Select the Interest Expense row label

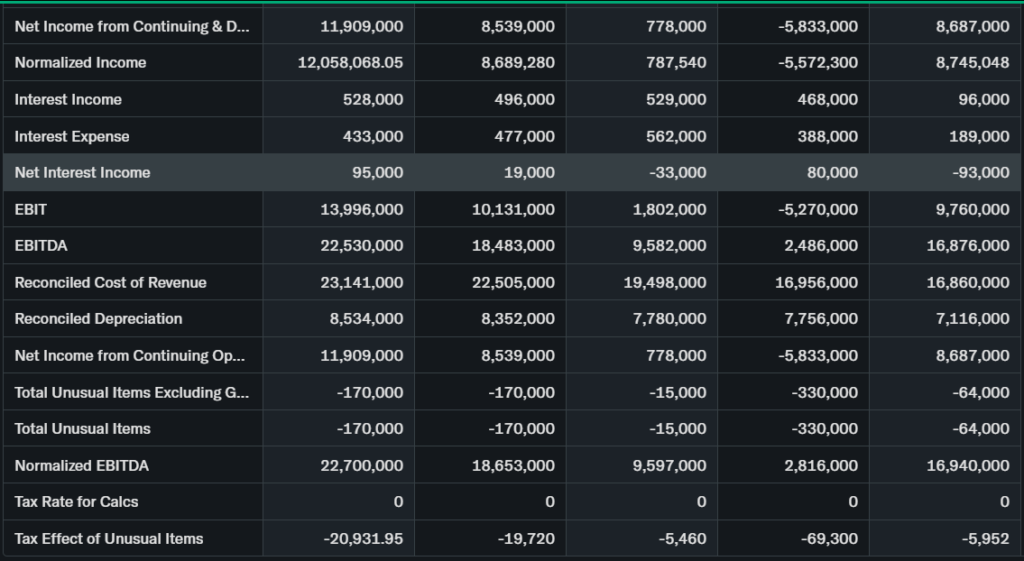point(72,137)
